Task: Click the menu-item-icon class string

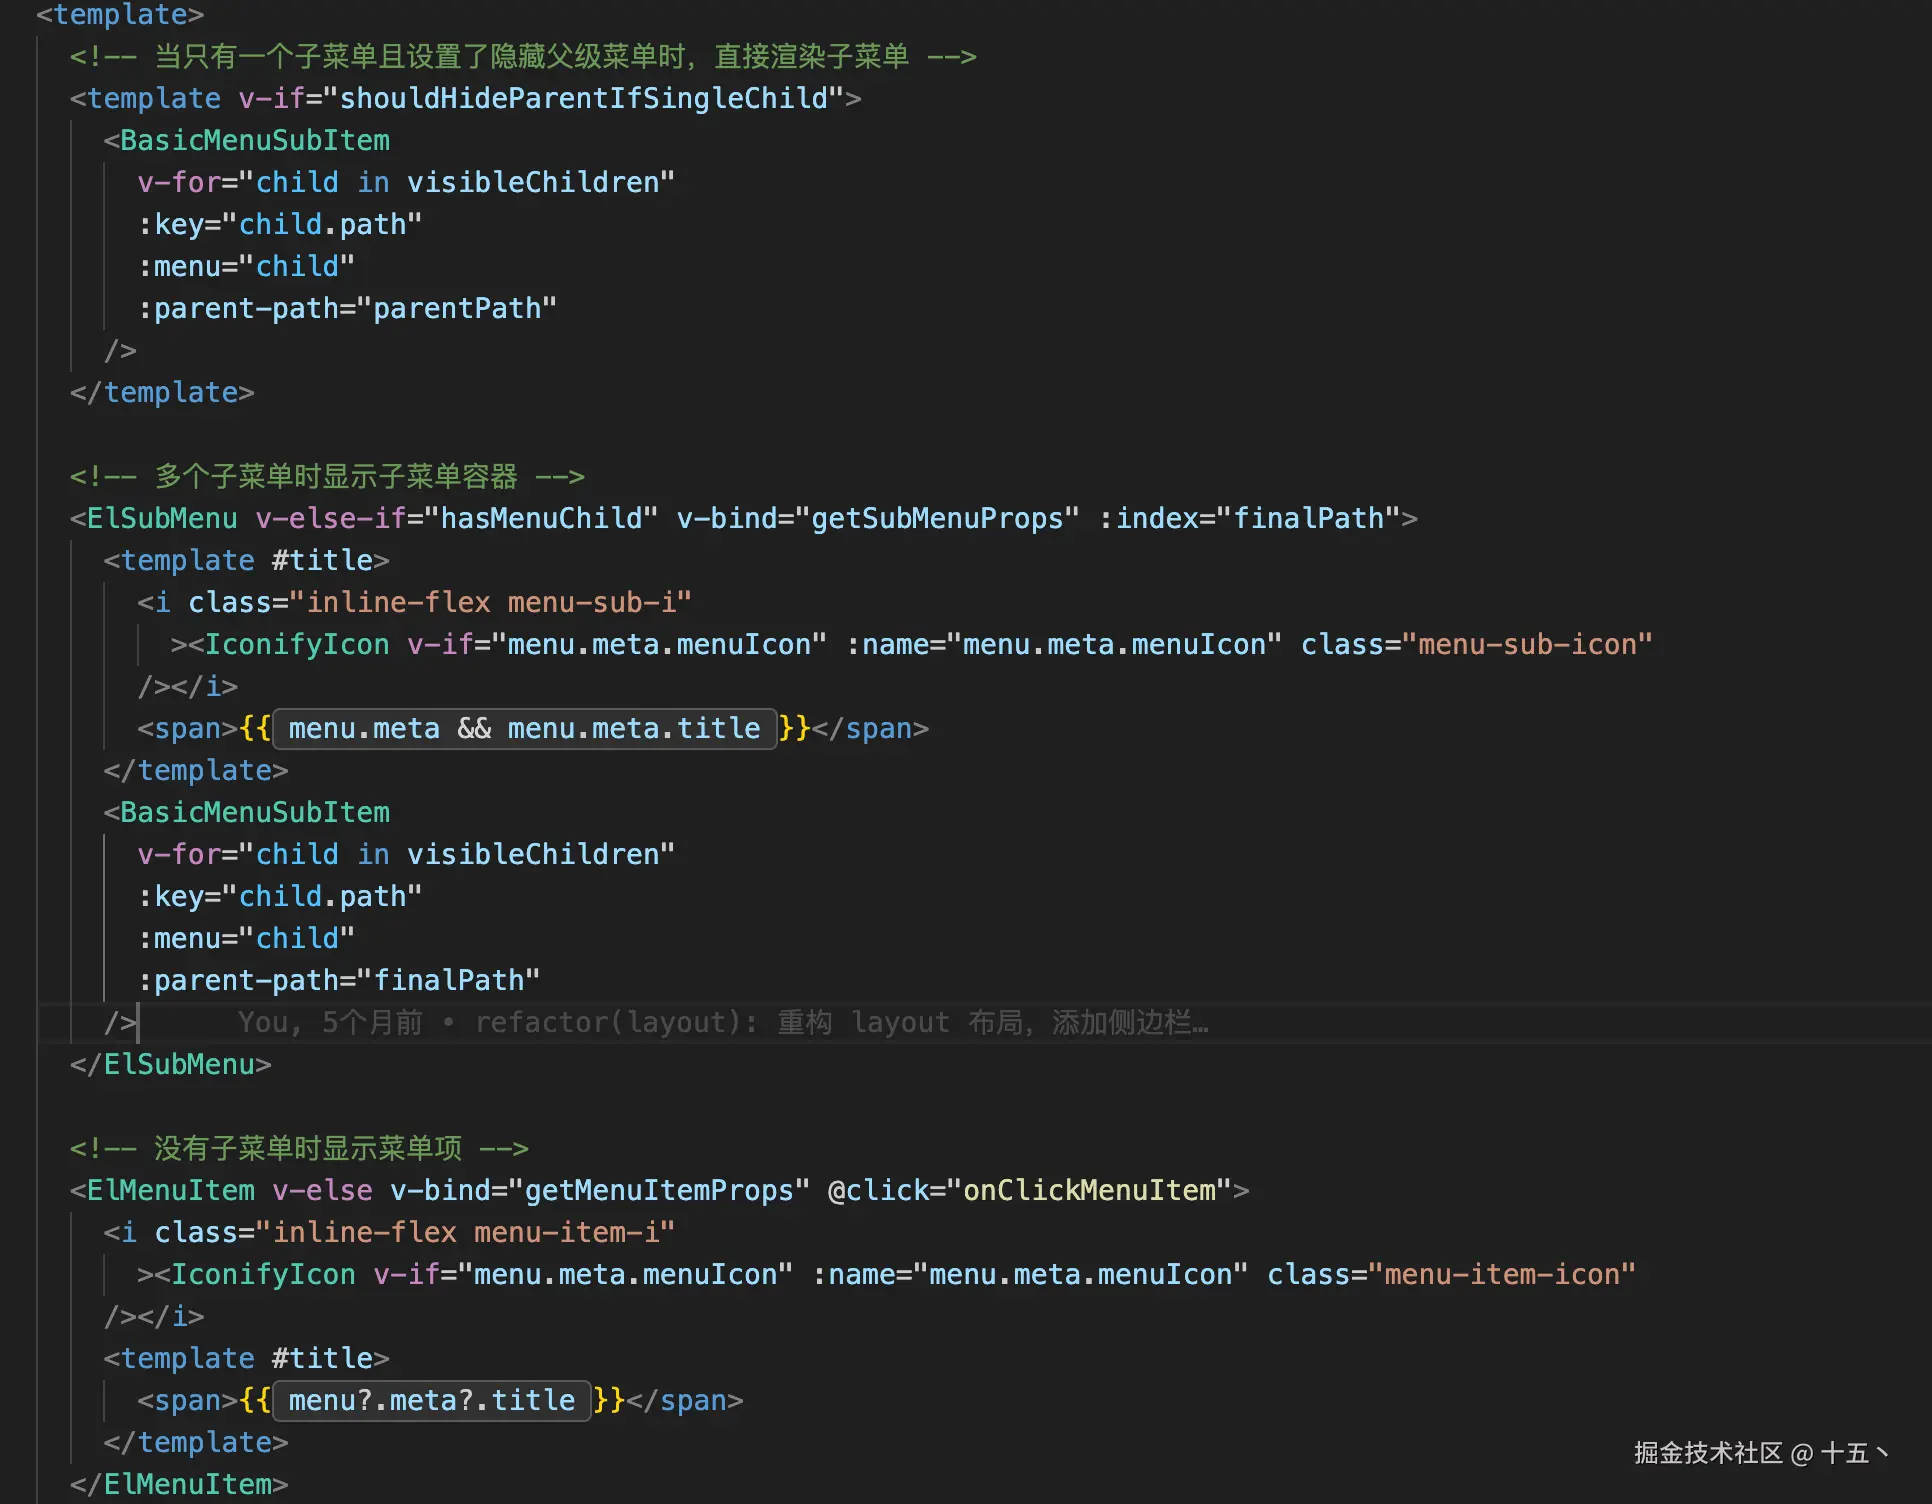Action: pyautogui.click(x=1501, y=1274)
